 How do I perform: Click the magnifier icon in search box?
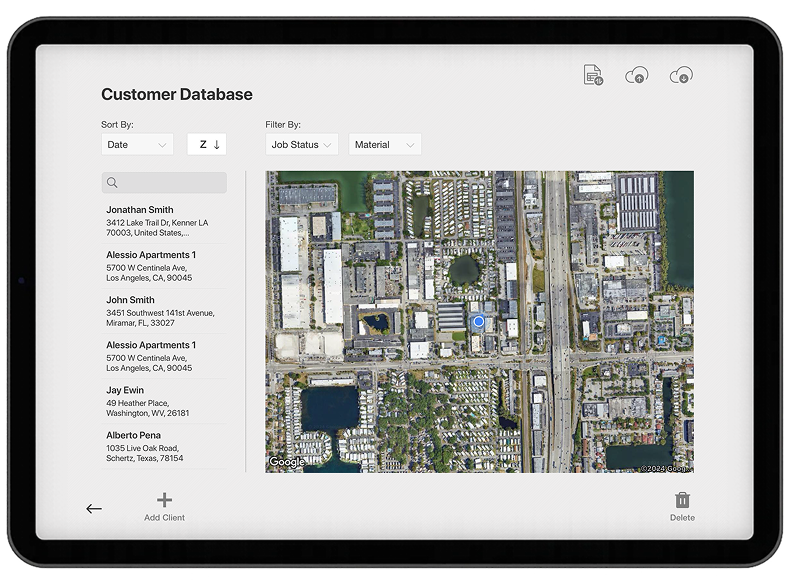(113, 183)
